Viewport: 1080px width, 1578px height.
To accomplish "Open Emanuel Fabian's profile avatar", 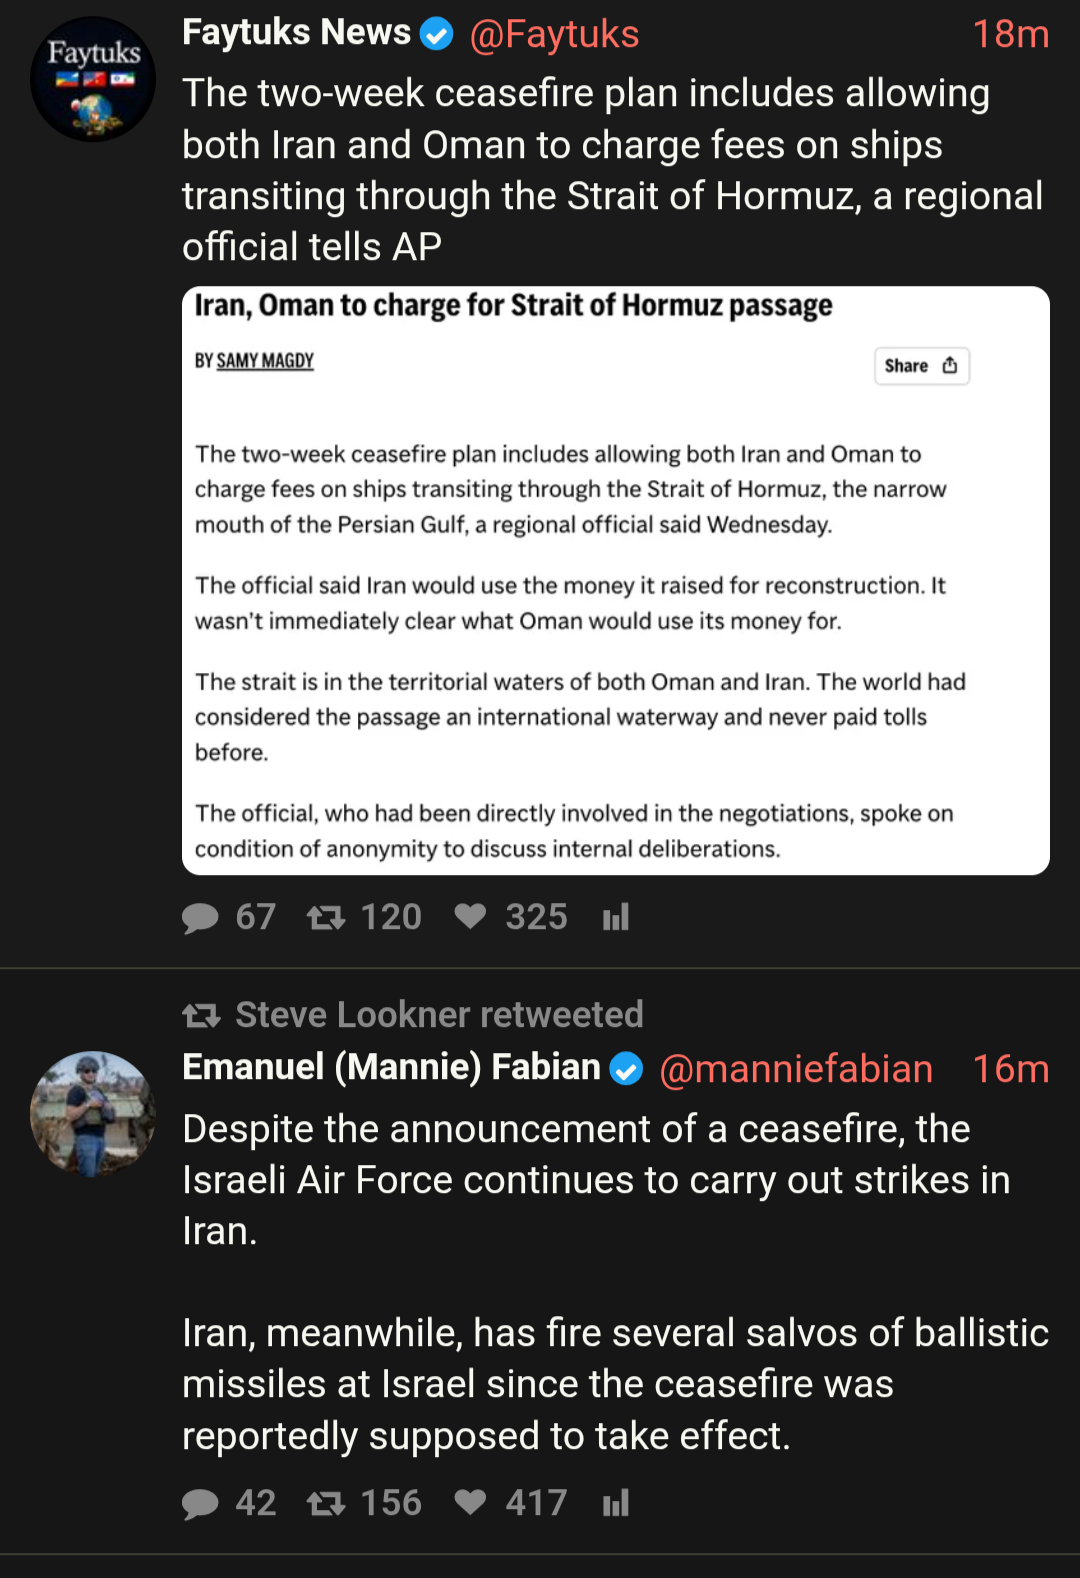I will pyautogui.click(x=93, y=1113).
